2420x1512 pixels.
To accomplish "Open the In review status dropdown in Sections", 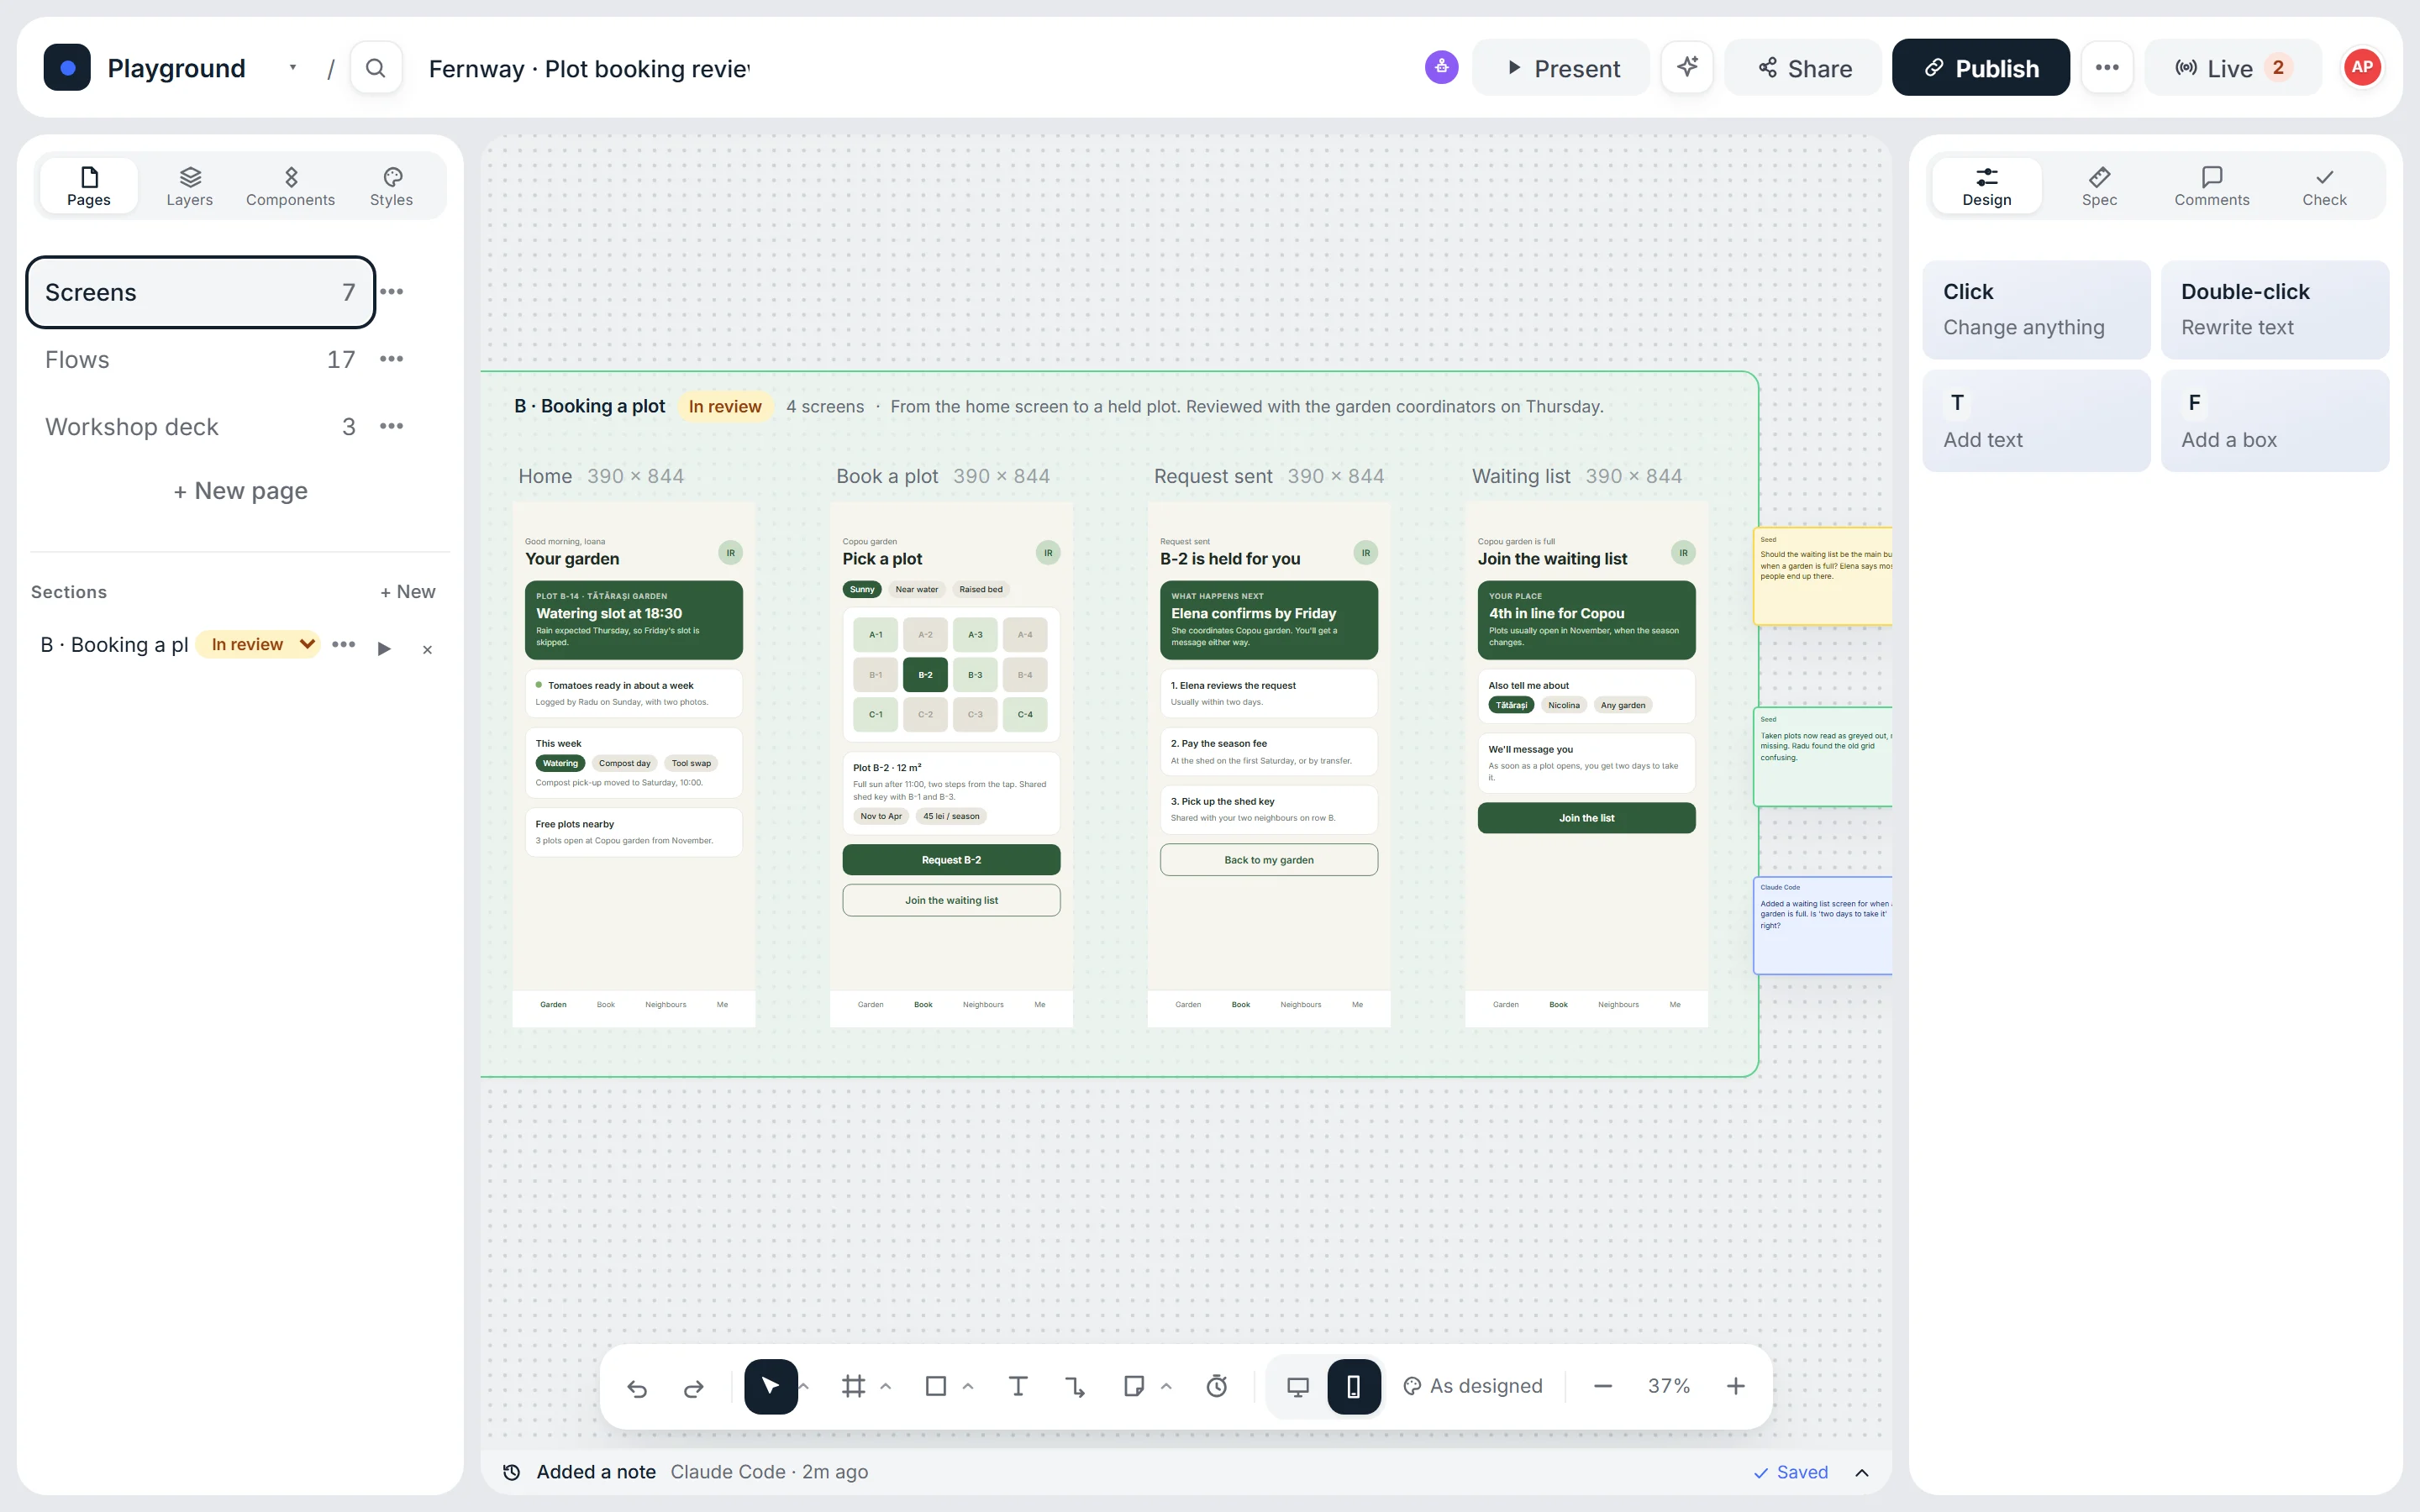I will pos(258,645).
